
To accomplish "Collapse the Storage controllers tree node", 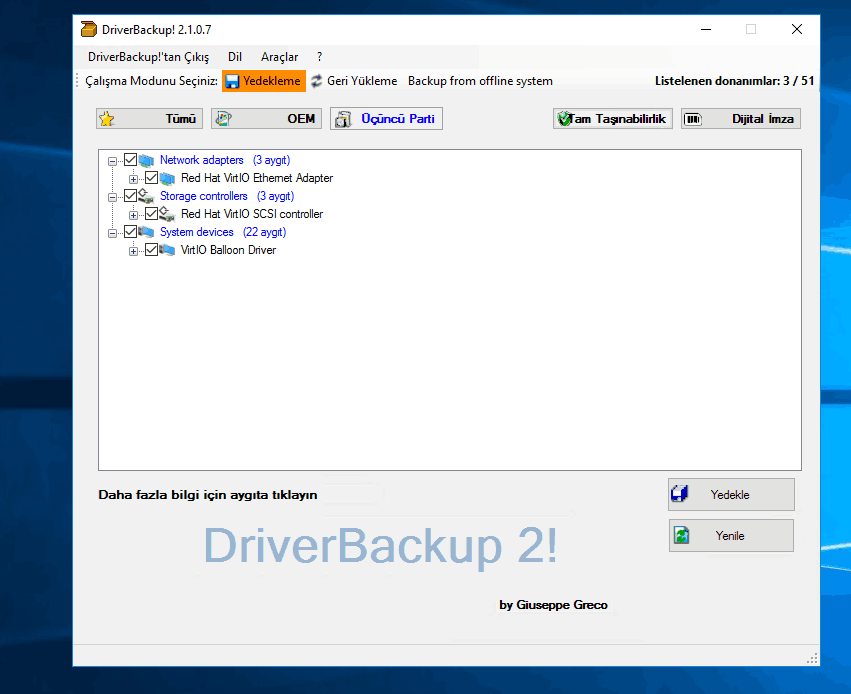I will click(112, 197).
